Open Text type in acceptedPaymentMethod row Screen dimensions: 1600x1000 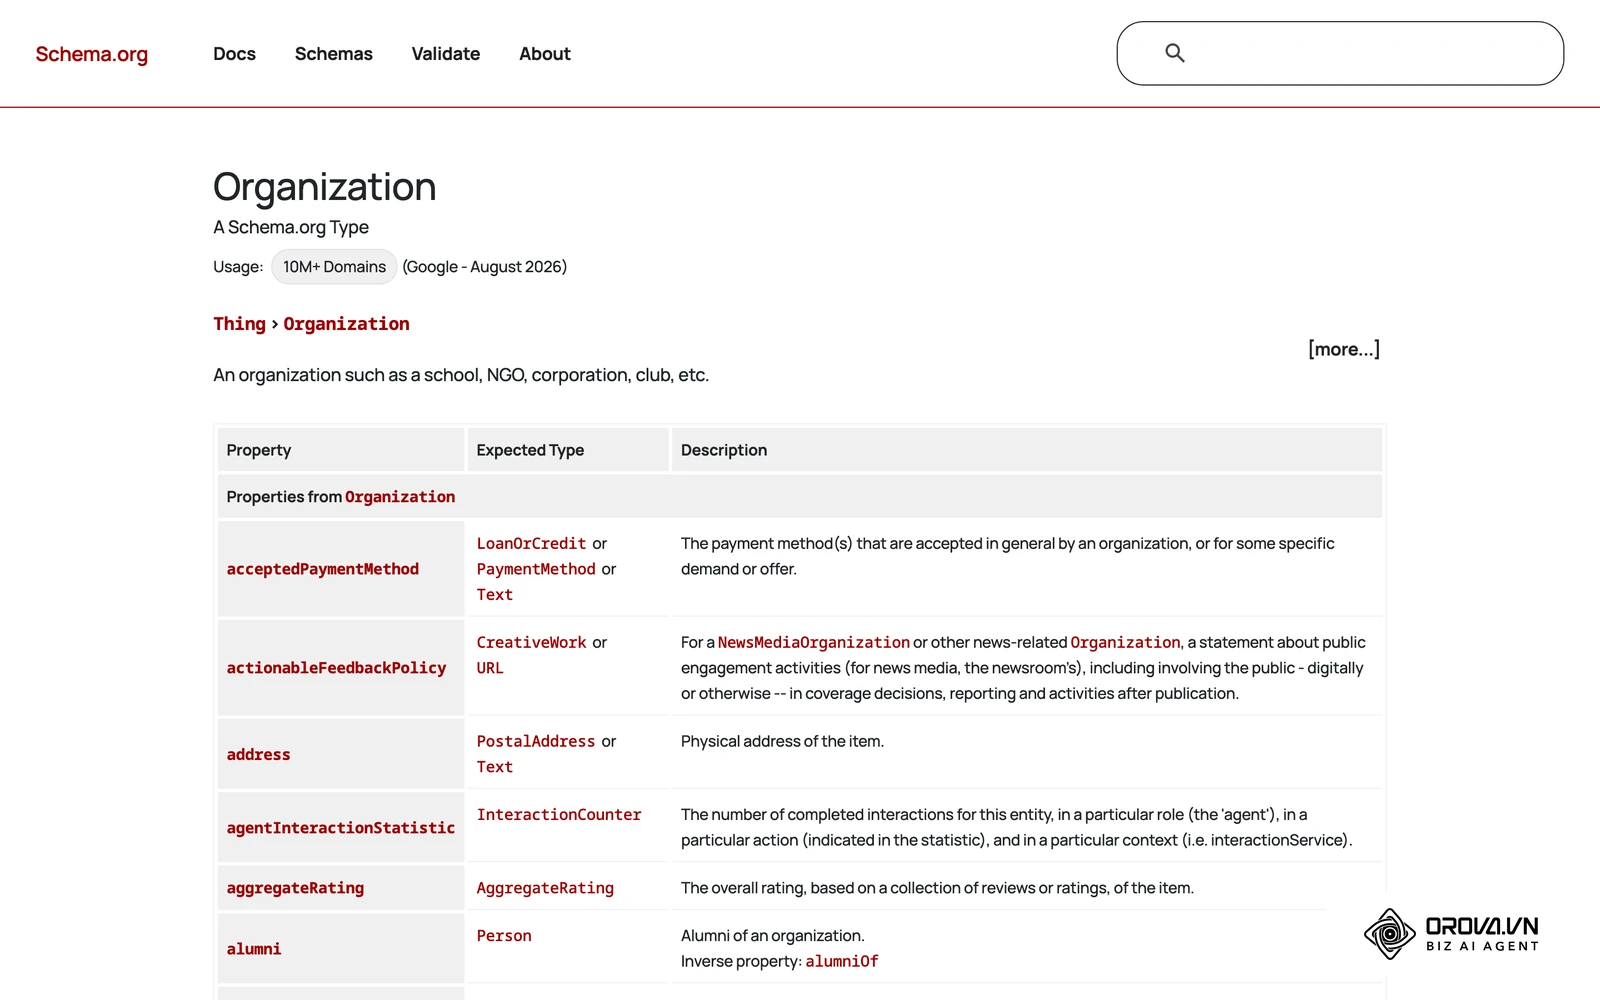pyautogui.click(x=495, y=595)
